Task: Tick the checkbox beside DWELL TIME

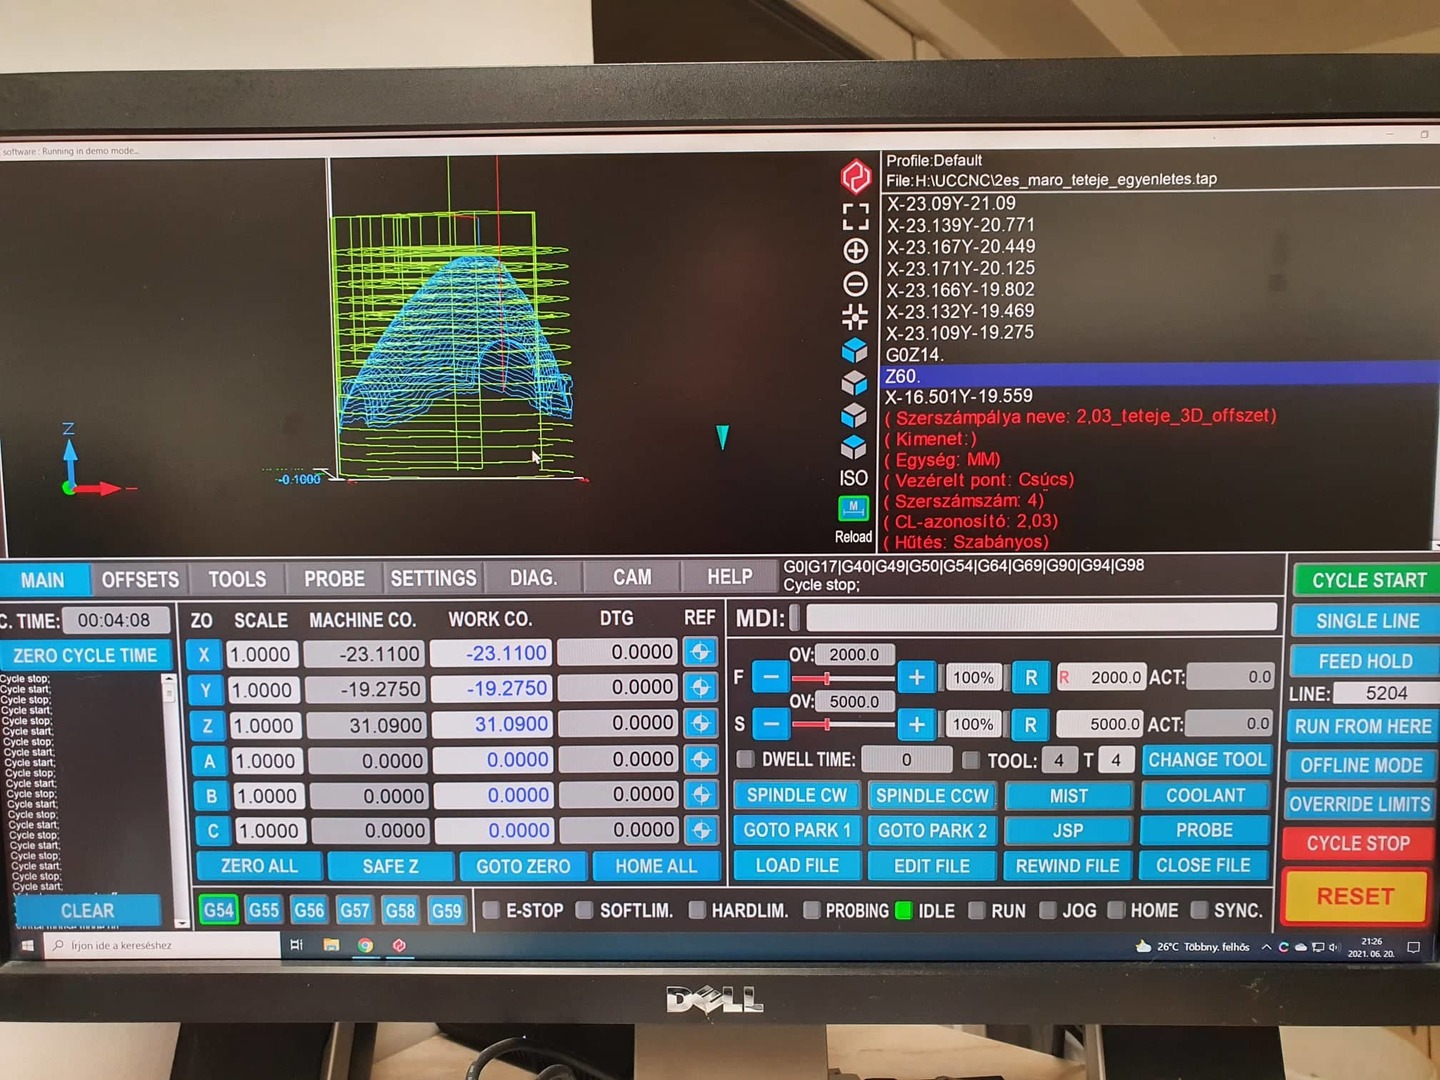Action: click(746, 760)
